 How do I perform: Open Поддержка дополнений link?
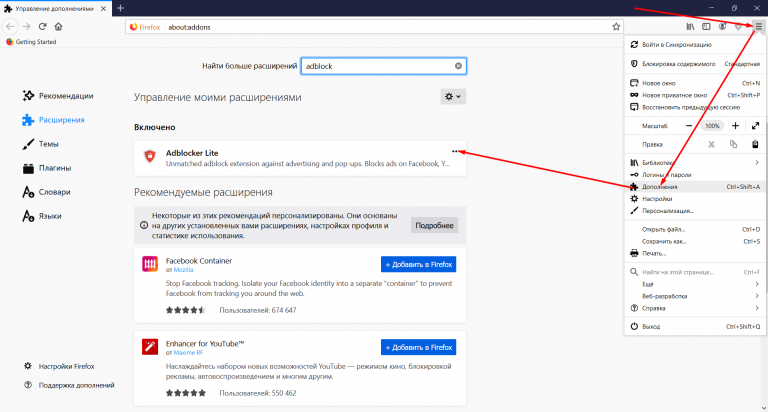click(x=69, y=386)
